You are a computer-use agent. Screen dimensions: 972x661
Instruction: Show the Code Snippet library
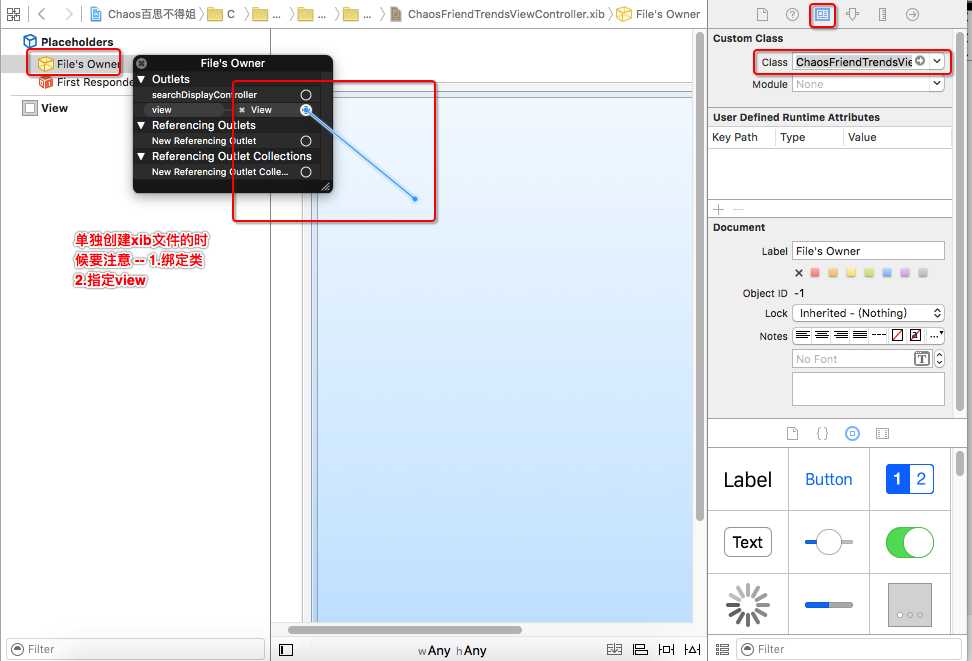tap(822, 433)
